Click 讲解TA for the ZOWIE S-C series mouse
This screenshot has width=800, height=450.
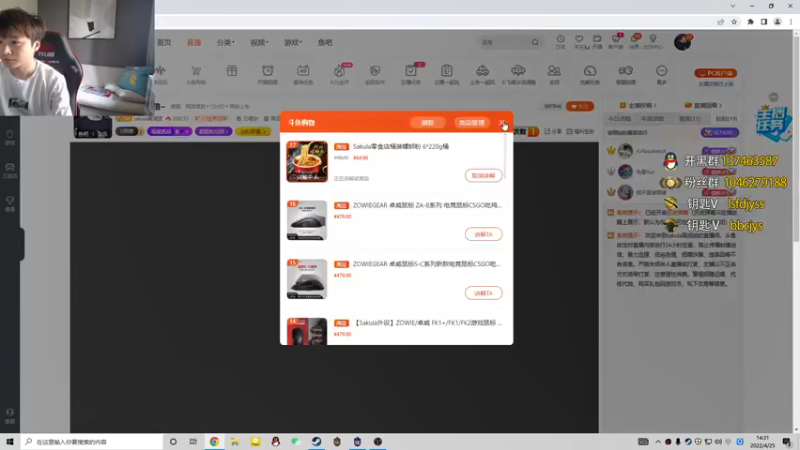pyautogui.click(x=483, y=293)
